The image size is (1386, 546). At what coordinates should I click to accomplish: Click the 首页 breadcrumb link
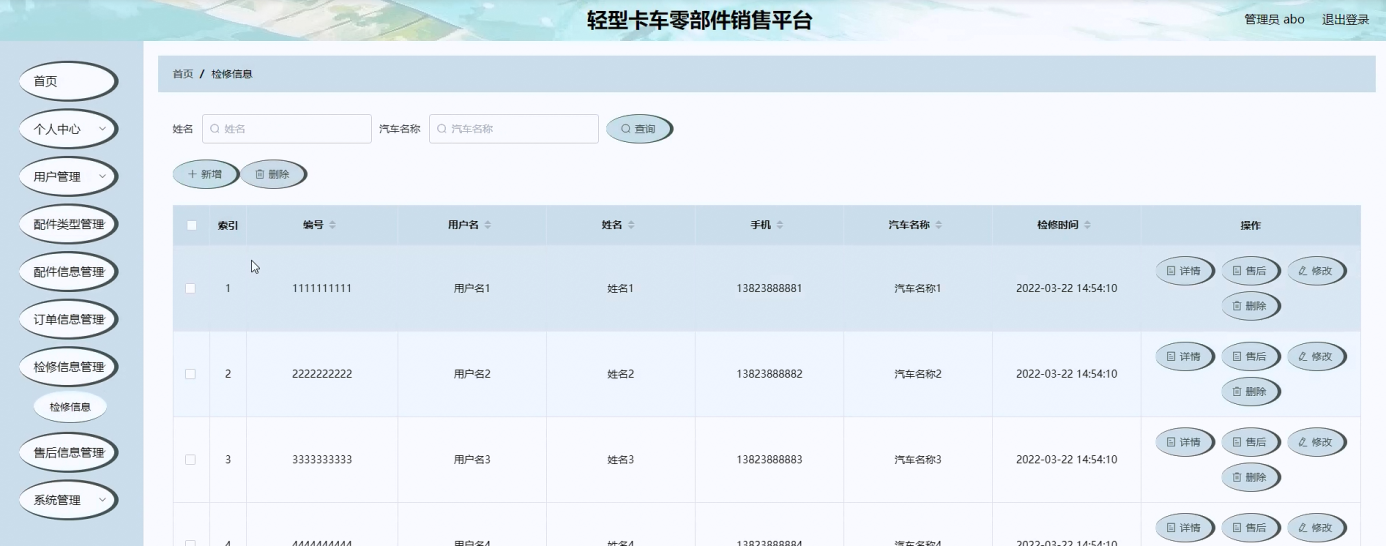[183, 74]
